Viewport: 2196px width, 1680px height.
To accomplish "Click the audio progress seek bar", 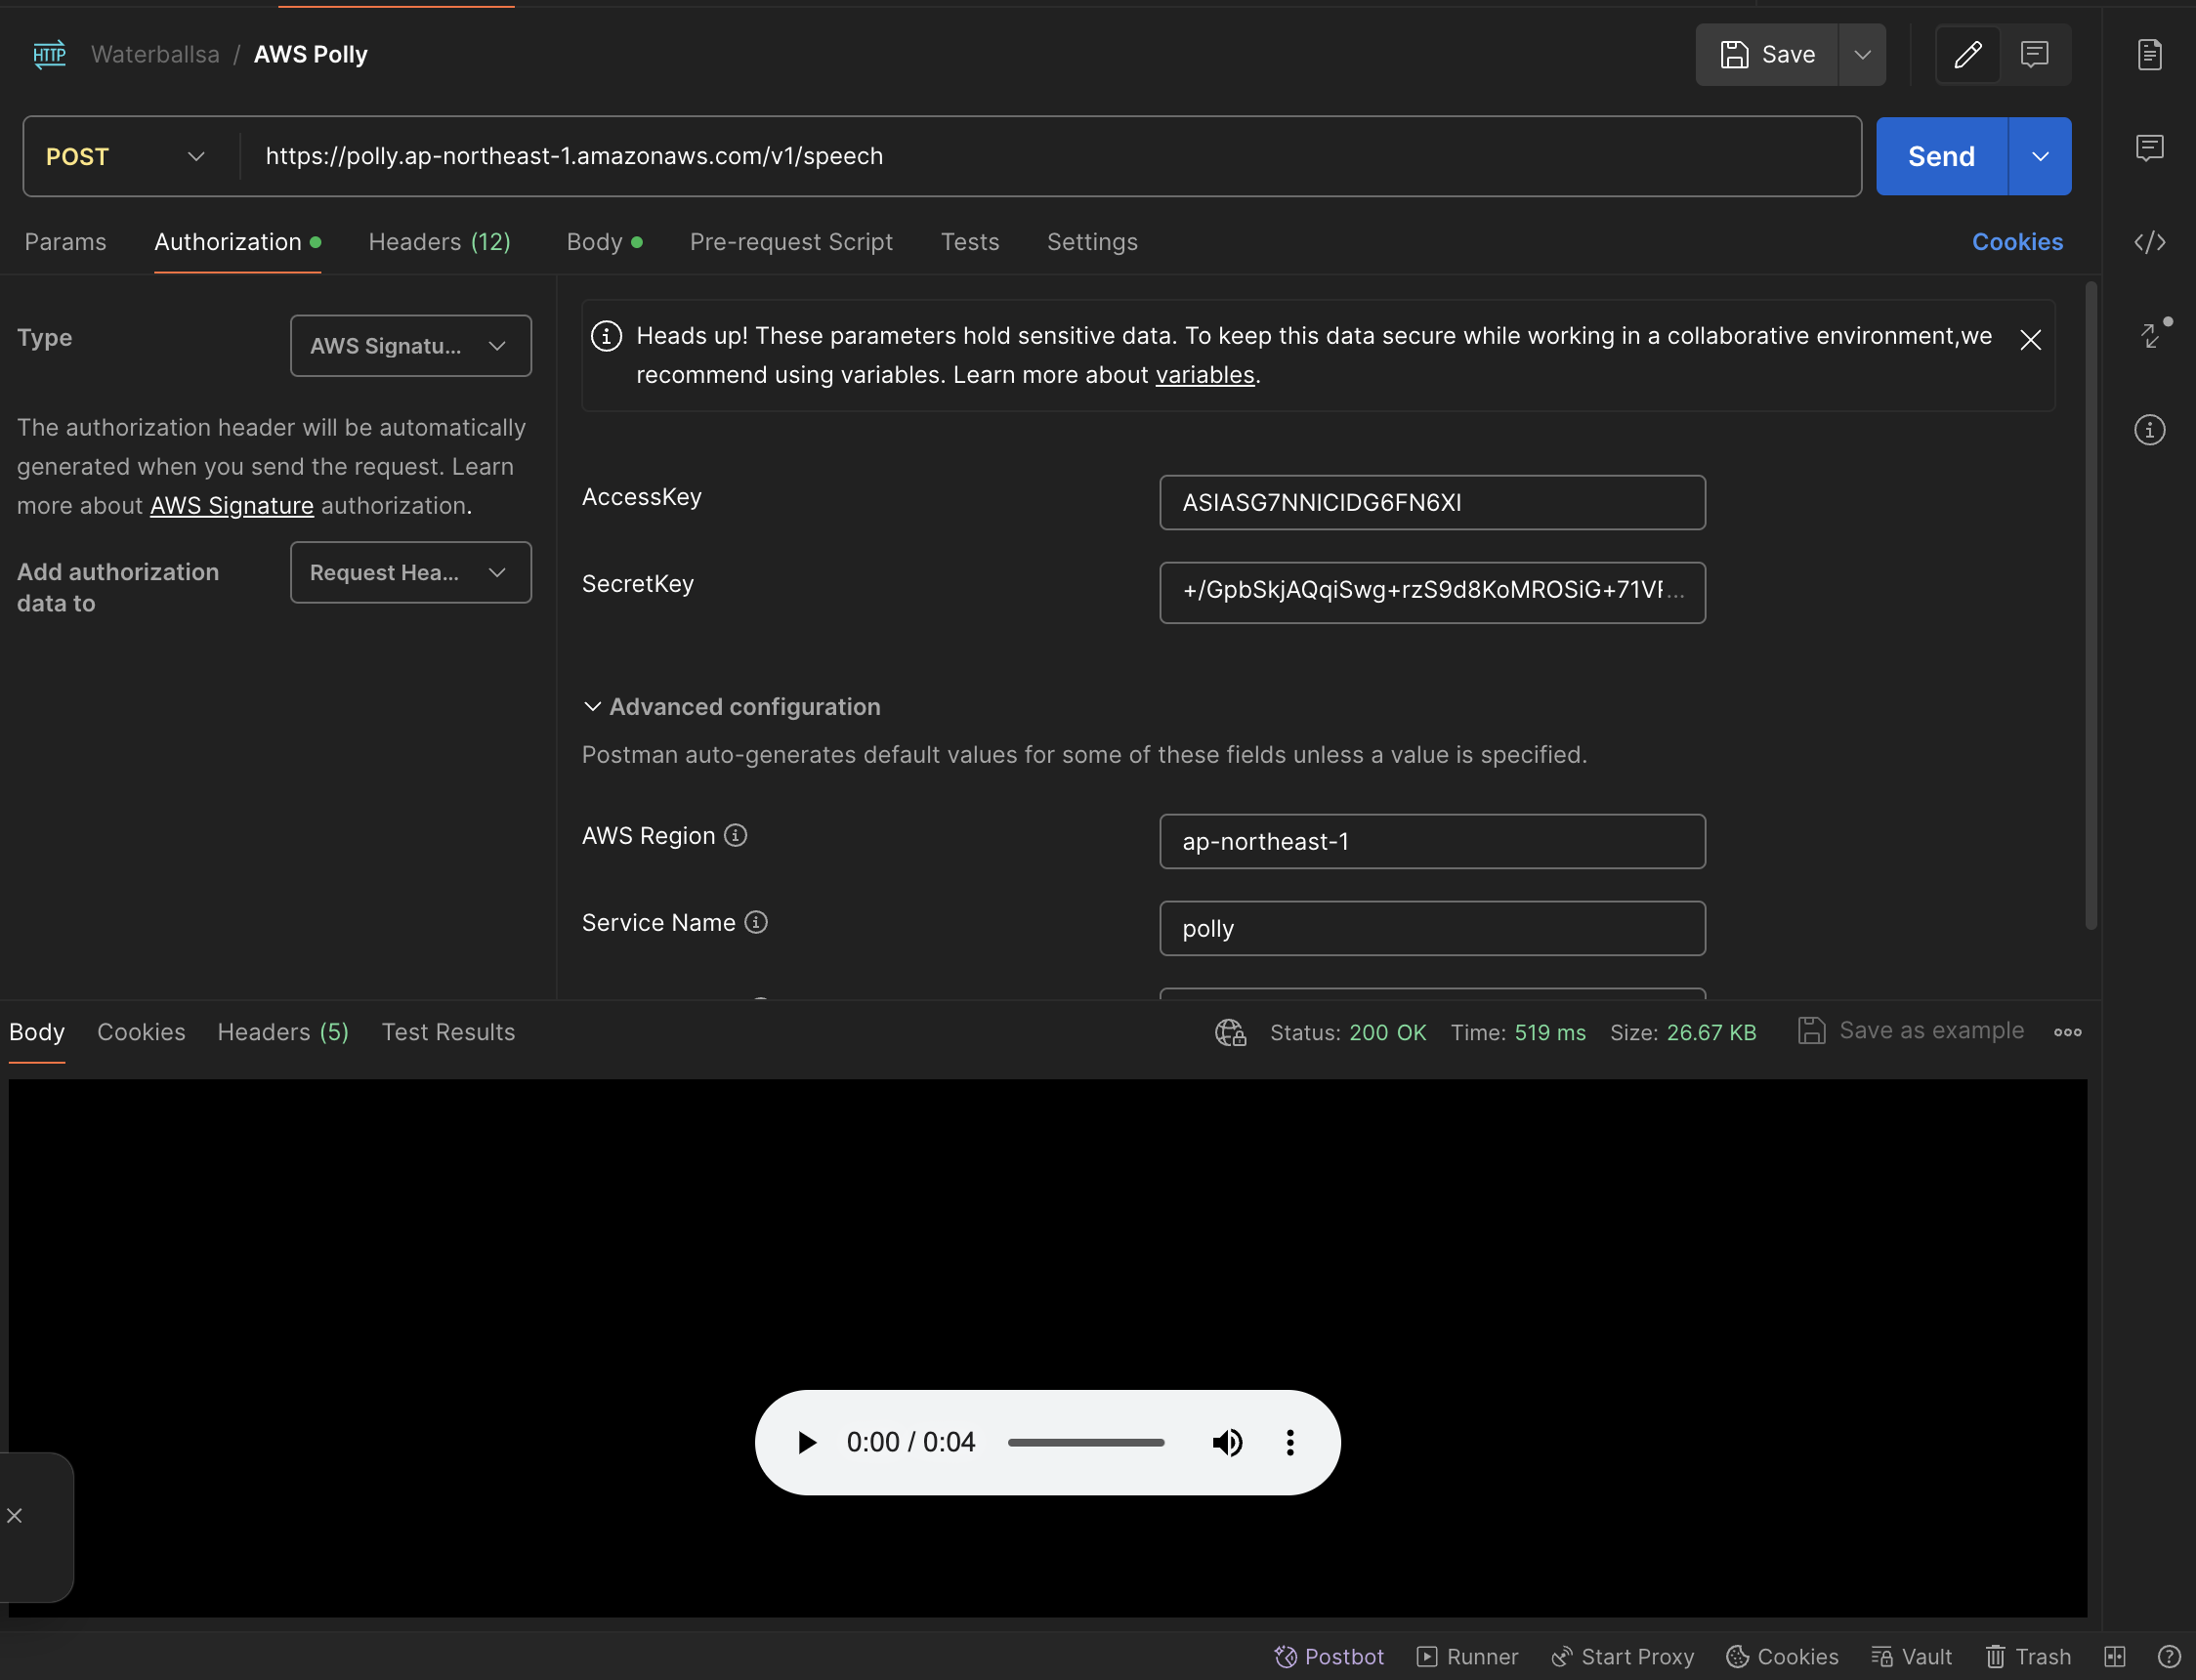I will point(1085,1442).
